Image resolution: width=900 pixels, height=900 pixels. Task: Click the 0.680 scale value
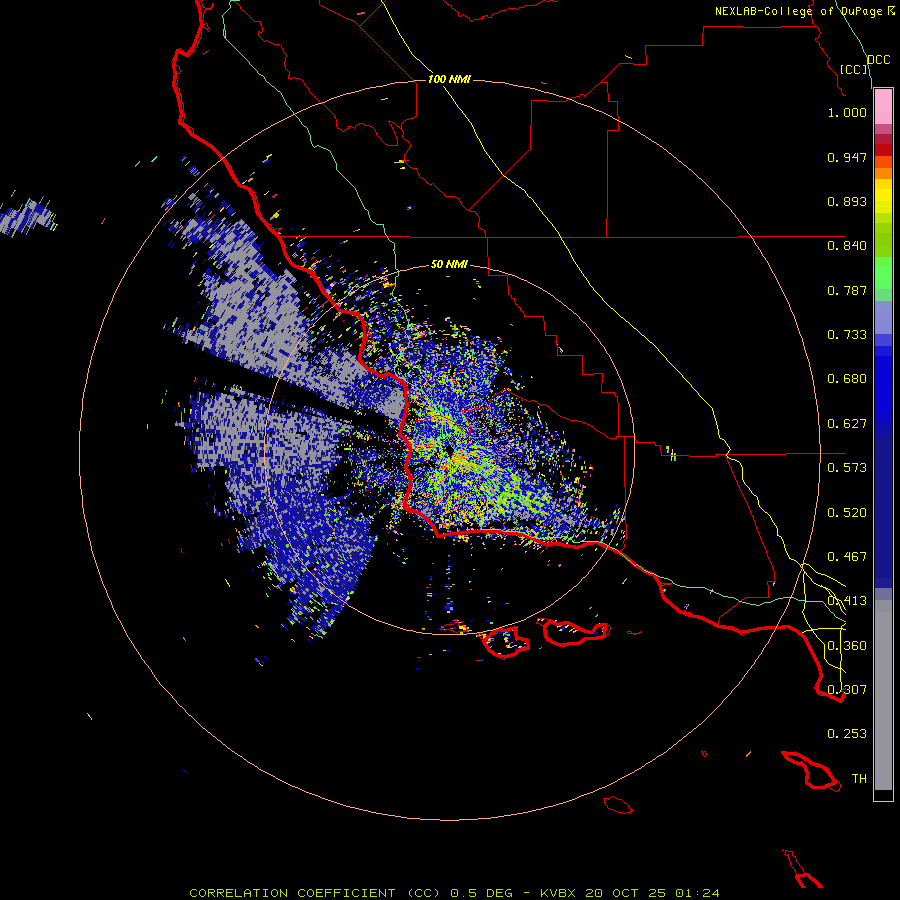coord(847,379)
